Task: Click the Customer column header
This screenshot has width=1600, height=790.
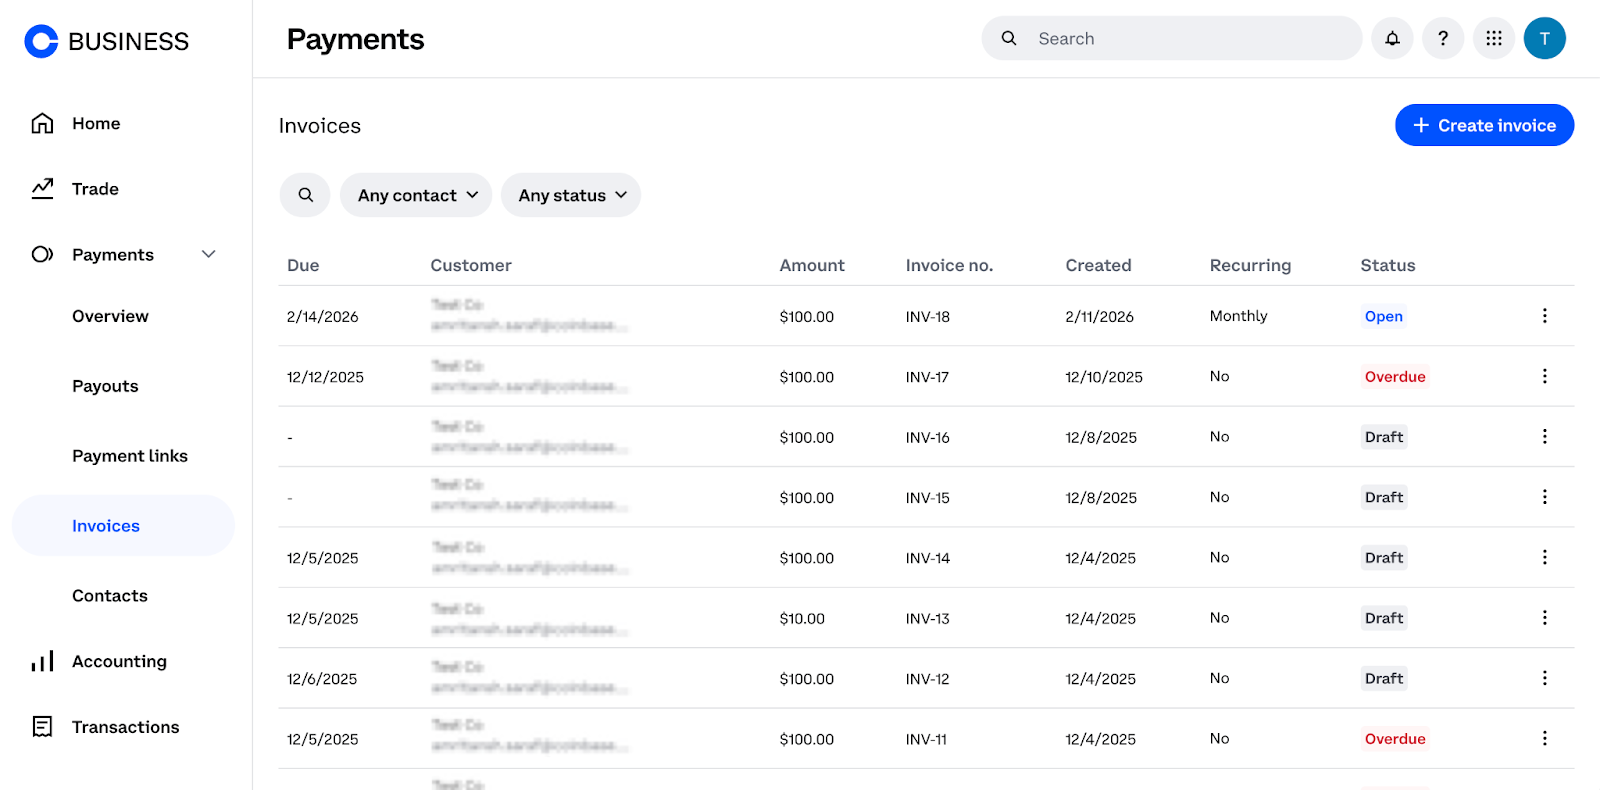Action: [471, 265]
